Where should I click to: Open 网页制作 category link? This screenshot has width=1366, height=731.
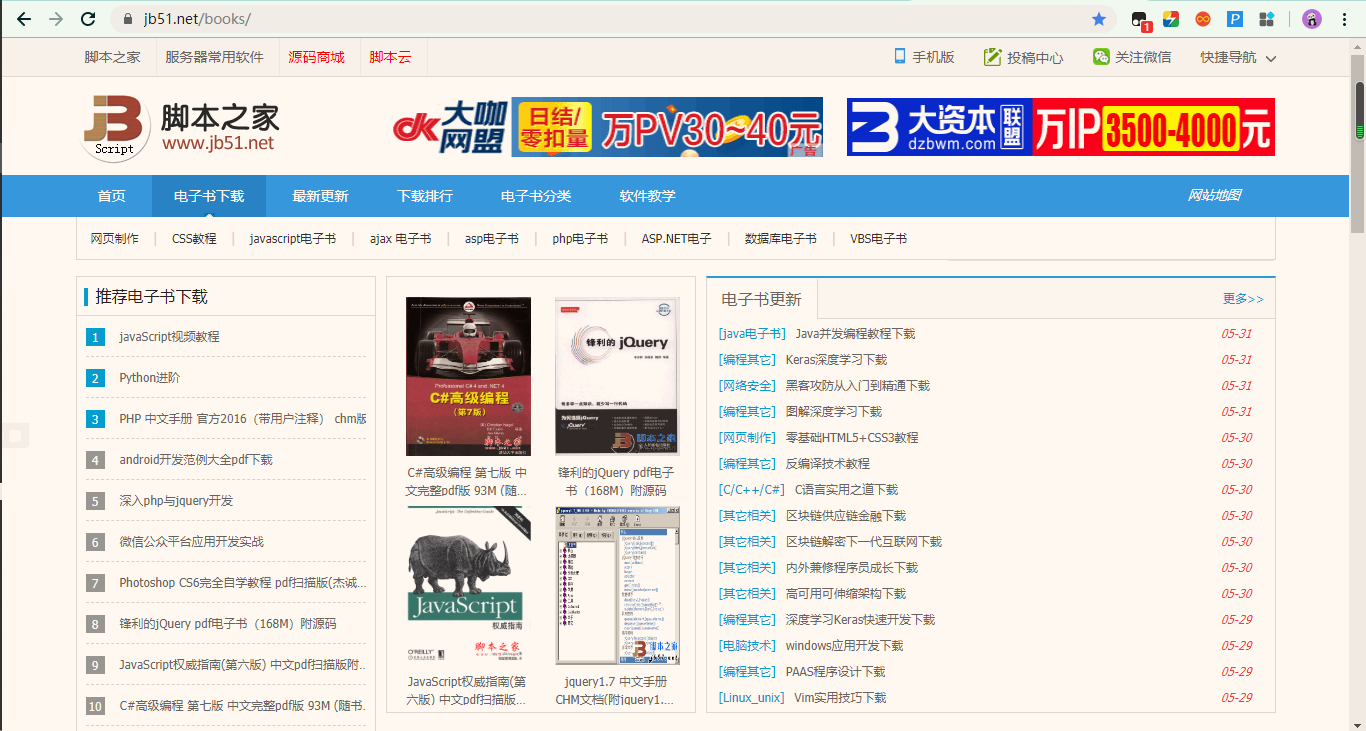point(114,239)
